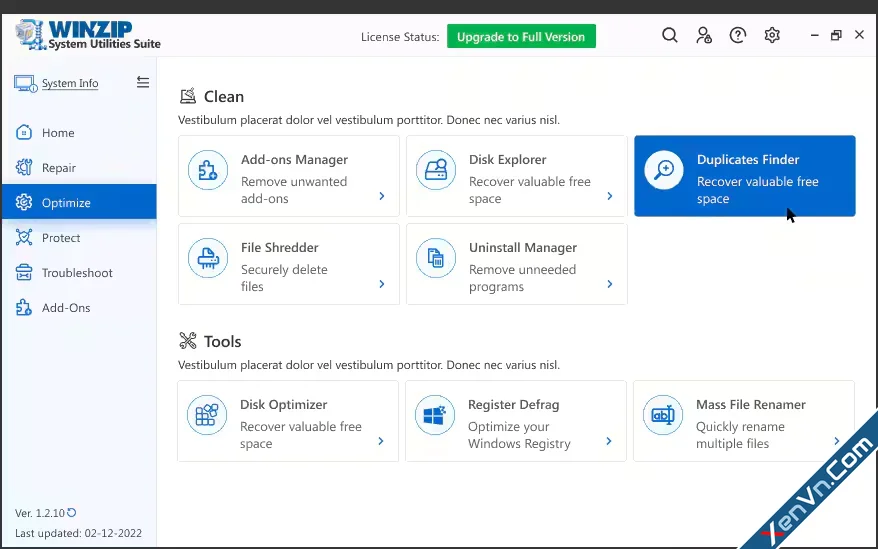Switch to the Repair section

point(79,167)
